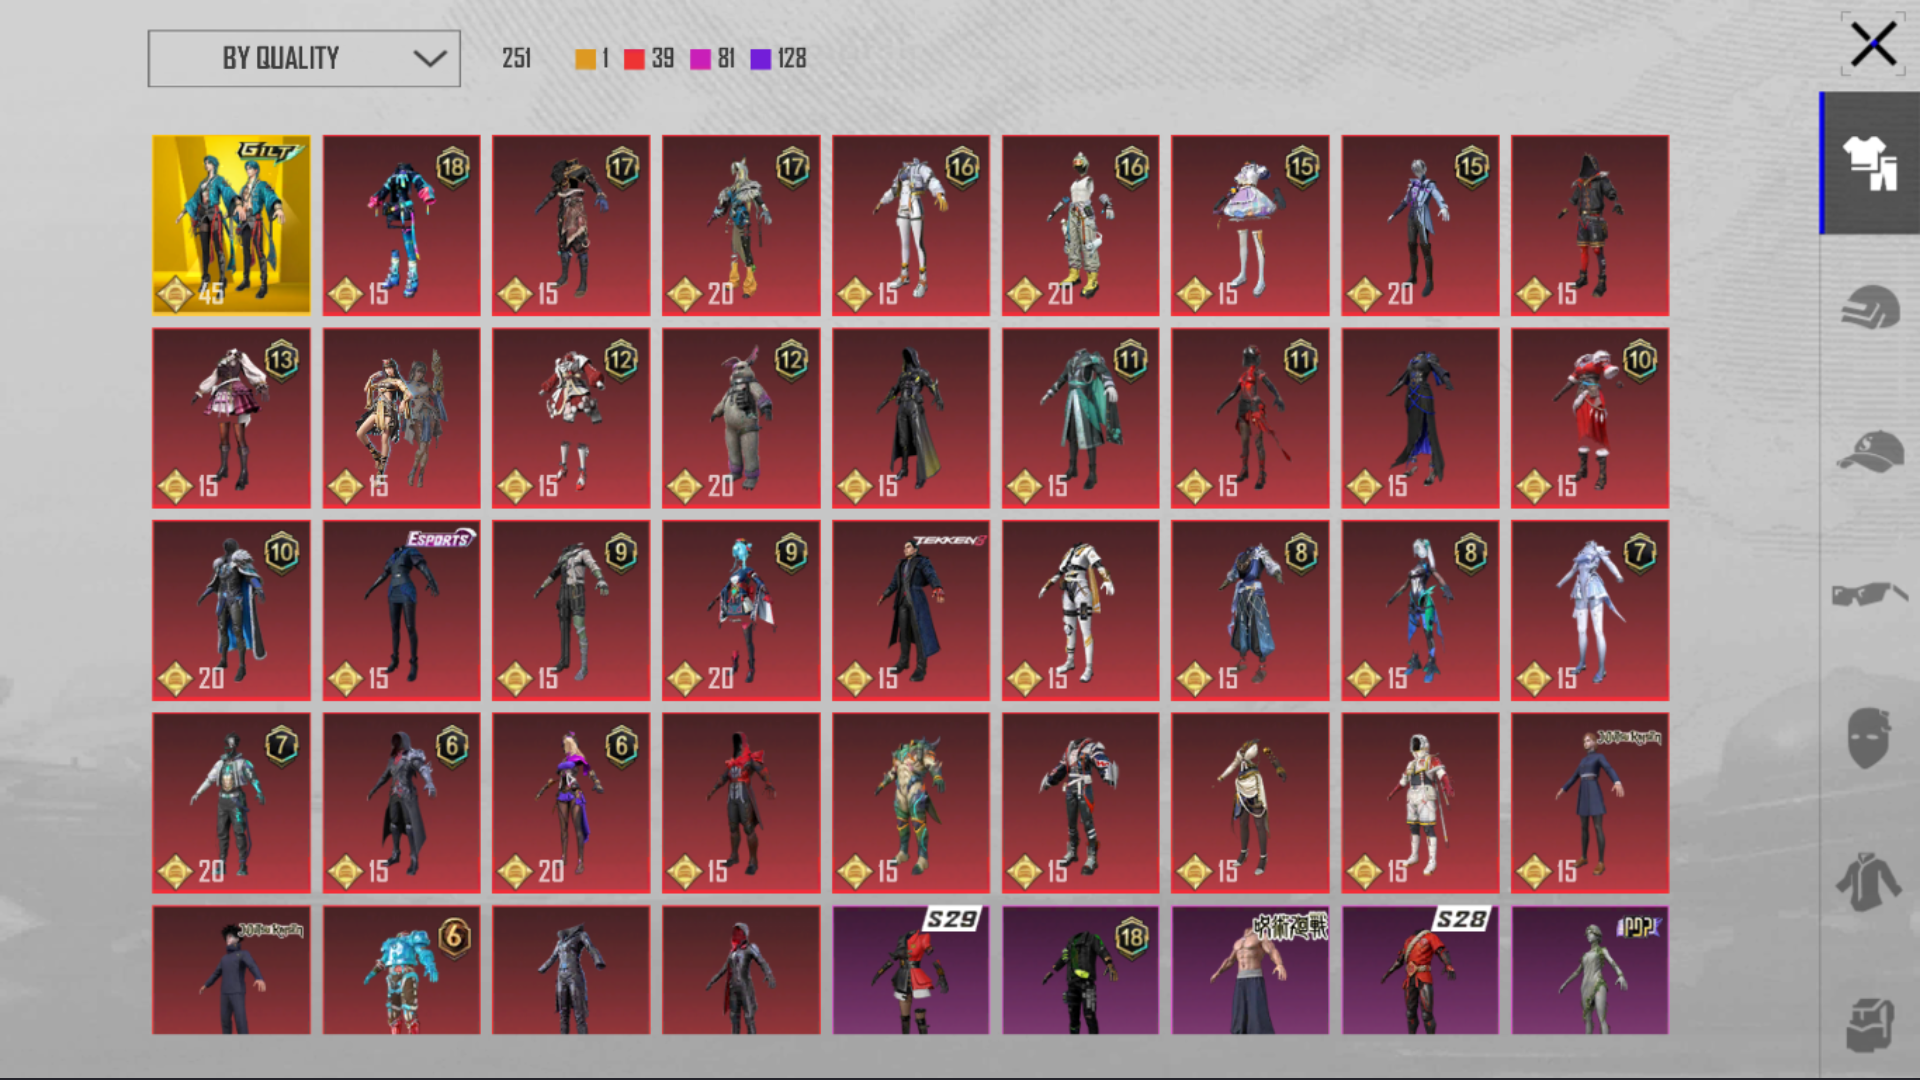Choose the two-figure dancer outfit set
Viewport: 1920px width, 1080px height.
401,418
